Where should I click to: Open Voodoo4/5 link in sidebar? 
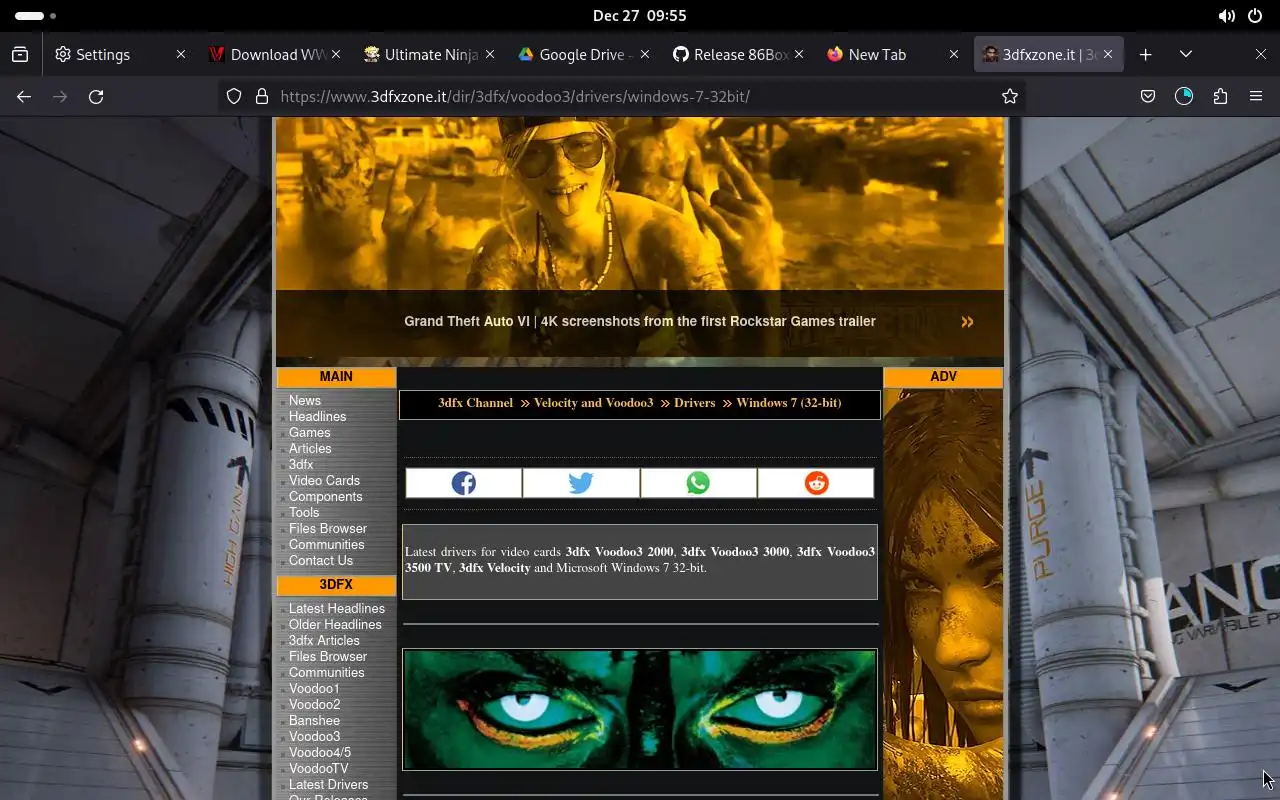(320, 753)
